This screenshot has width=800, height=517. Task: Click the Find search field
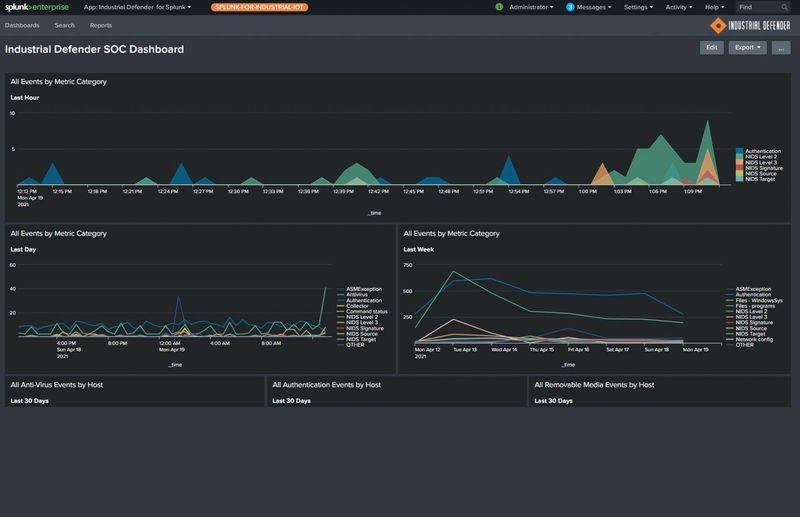(x=769, y=7)
